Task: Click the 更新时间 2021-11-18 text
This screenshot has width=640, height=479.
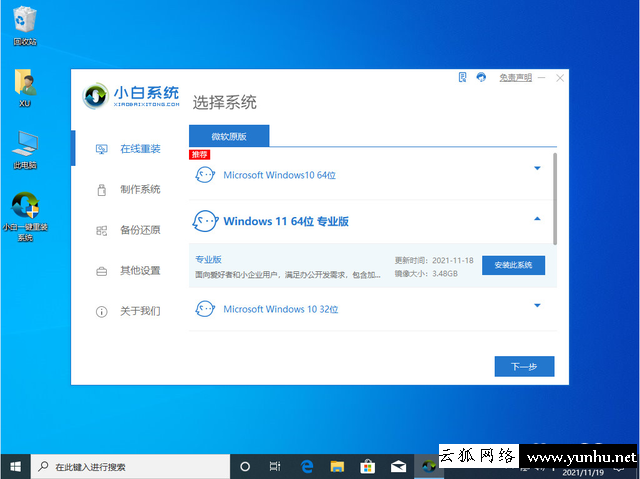Action: pyautogui.click(x=434, y=260)
